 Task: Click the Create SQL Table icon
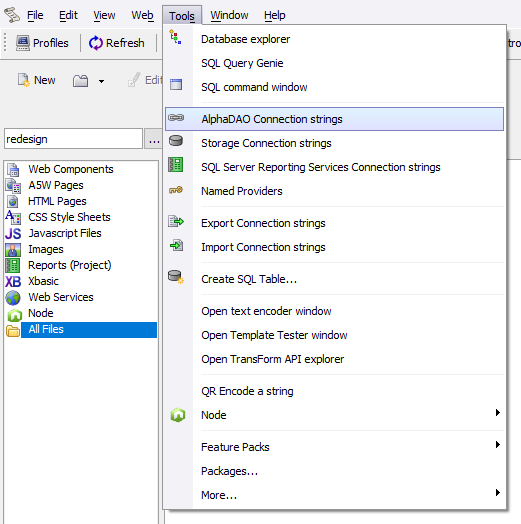[x=176, y=277]
